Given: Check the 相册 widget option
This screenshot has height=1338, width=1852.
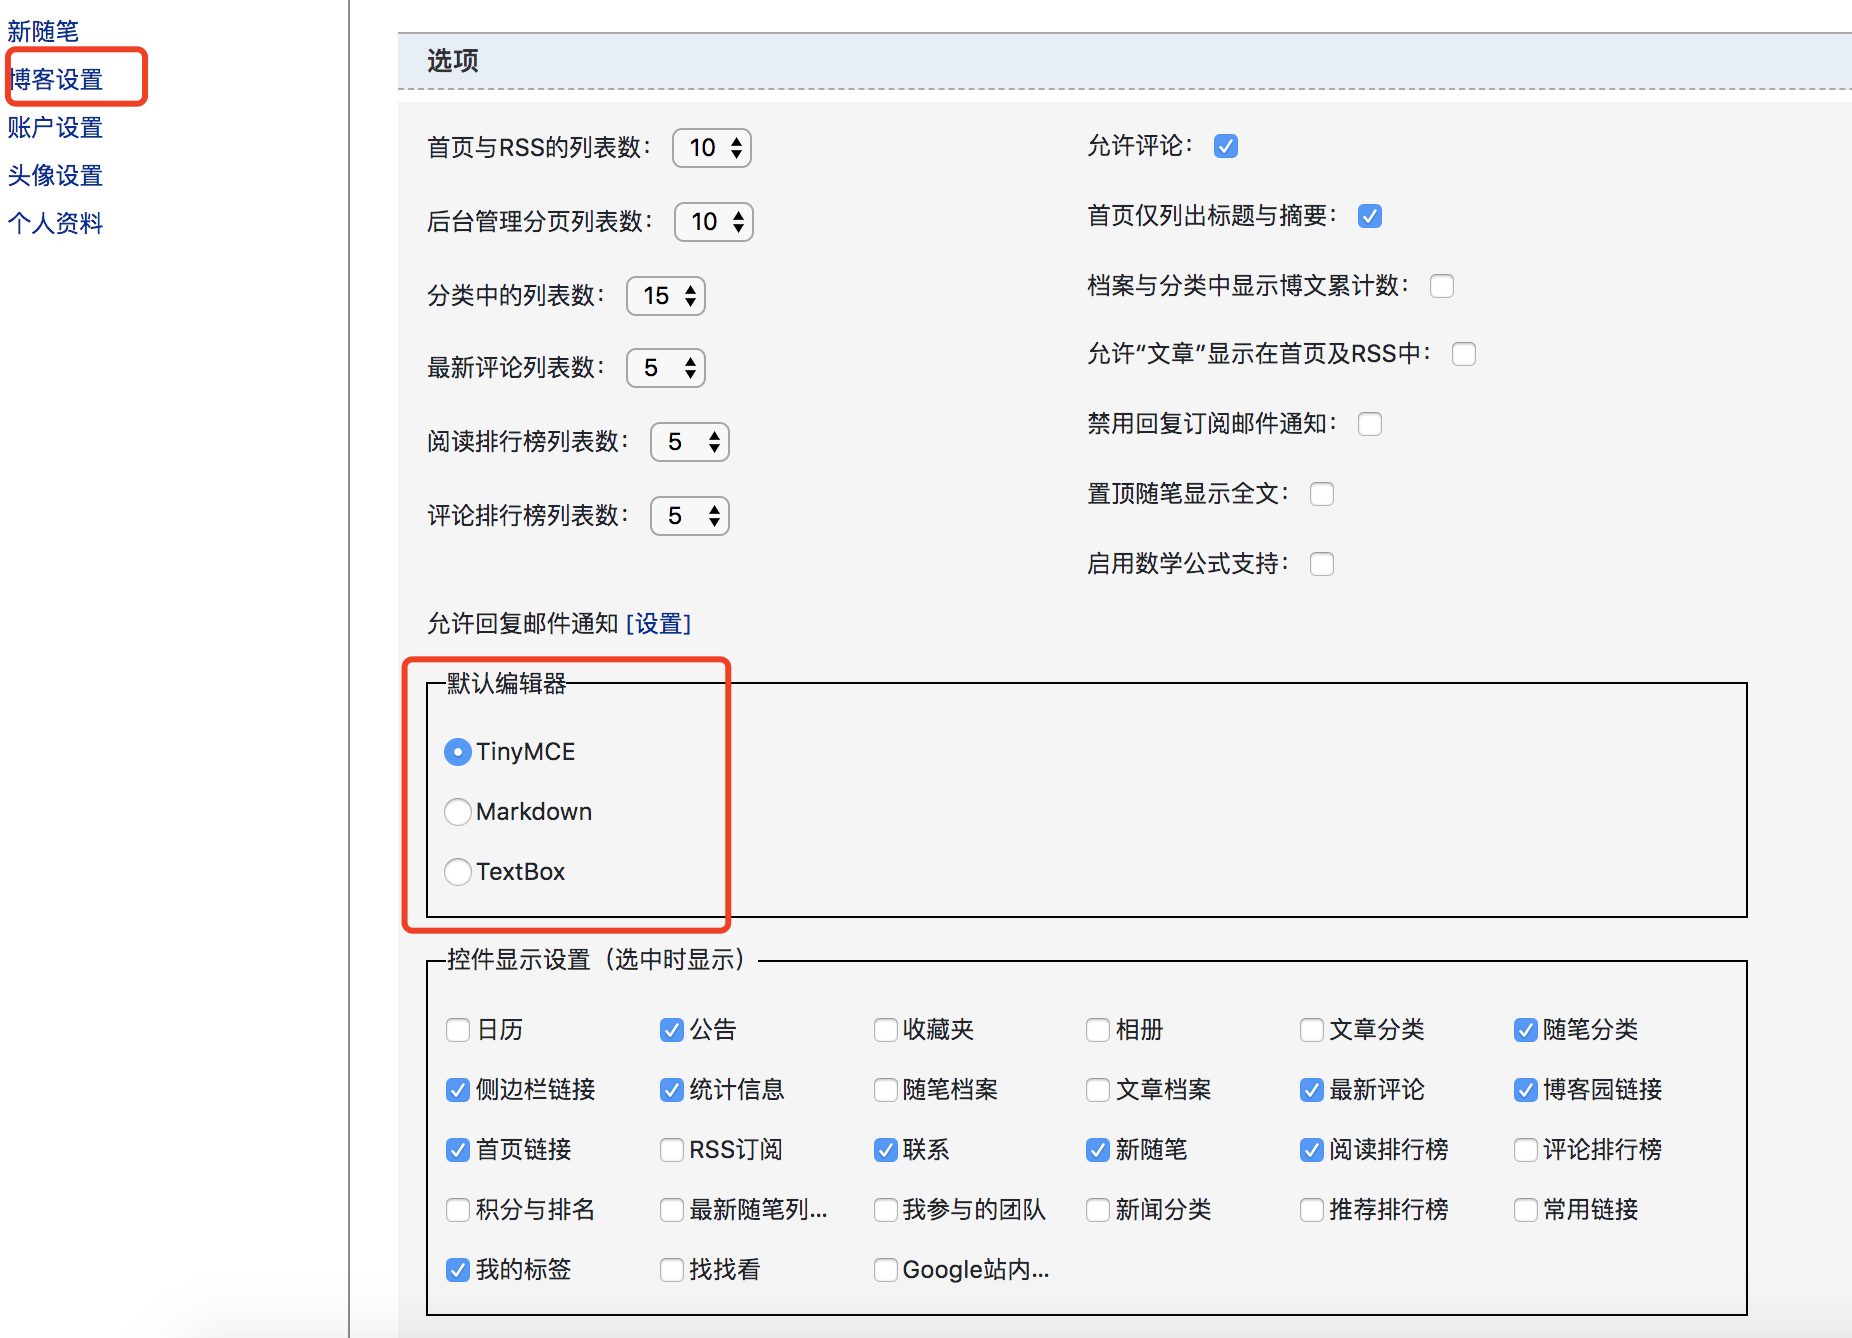Looking at the screenshot, I should (x=1098, y=1030).
